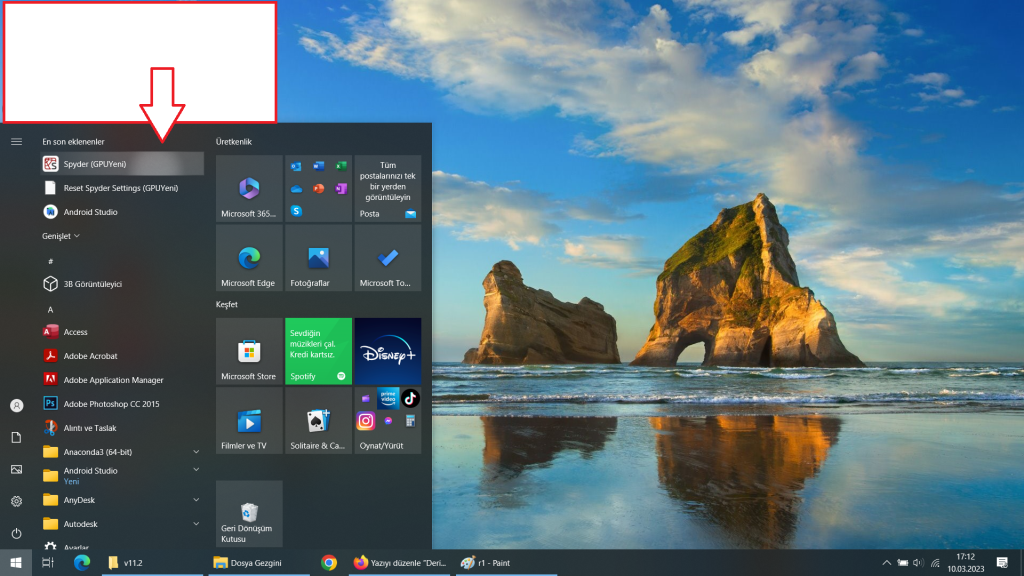Launch Adobe Photoshop CC 2015
1024x576 pixels.
point(110,404)
